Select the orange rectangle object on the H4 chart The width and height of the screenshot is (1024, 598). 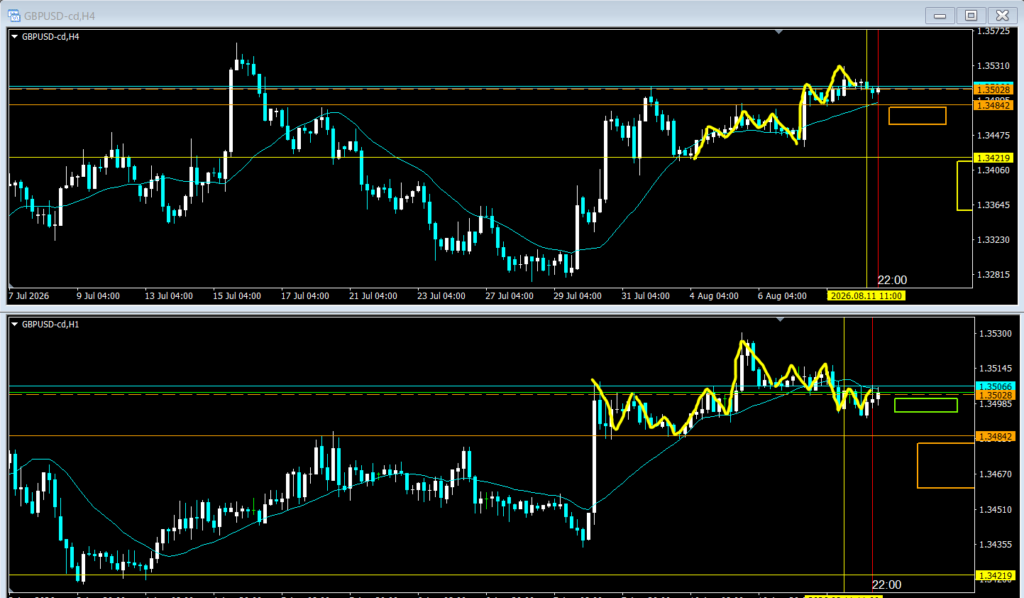click(x=917, y=116)
